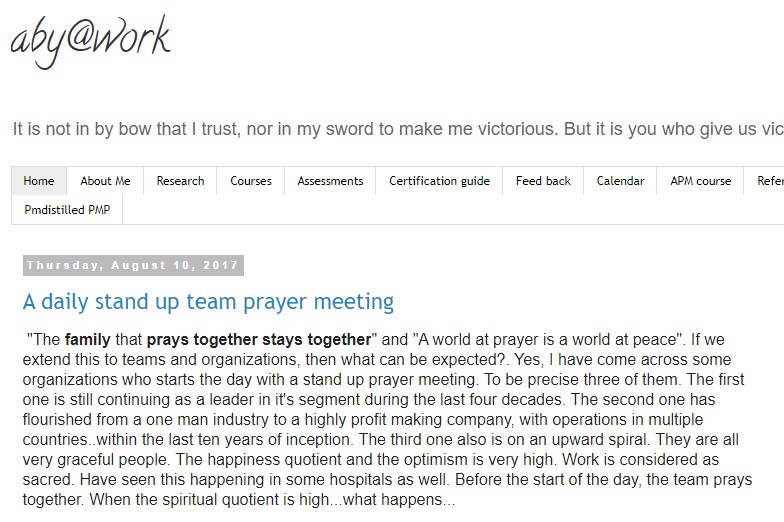Click the bold phrase "prays together stays together"
Screen dimensions: 784x522
tap(258, 339)
